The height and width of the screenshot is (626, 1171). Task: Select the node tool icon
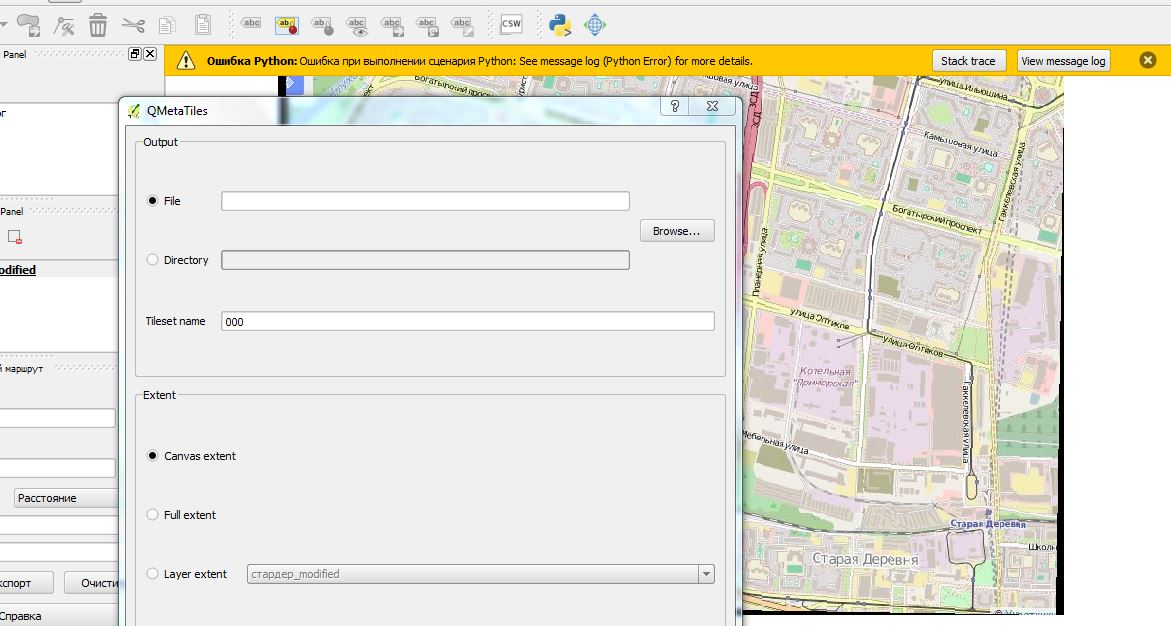tap(64, 25)
